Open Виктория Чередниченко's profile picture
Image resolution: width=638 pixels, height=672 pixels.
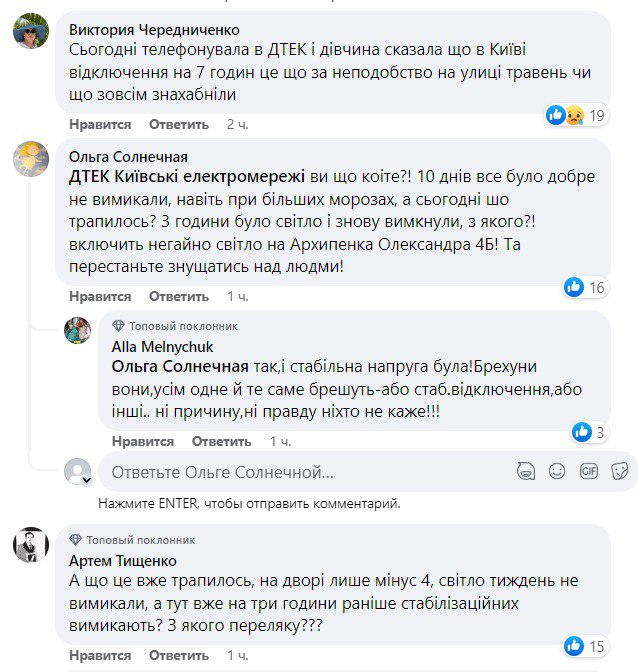[x=29, y=34]
